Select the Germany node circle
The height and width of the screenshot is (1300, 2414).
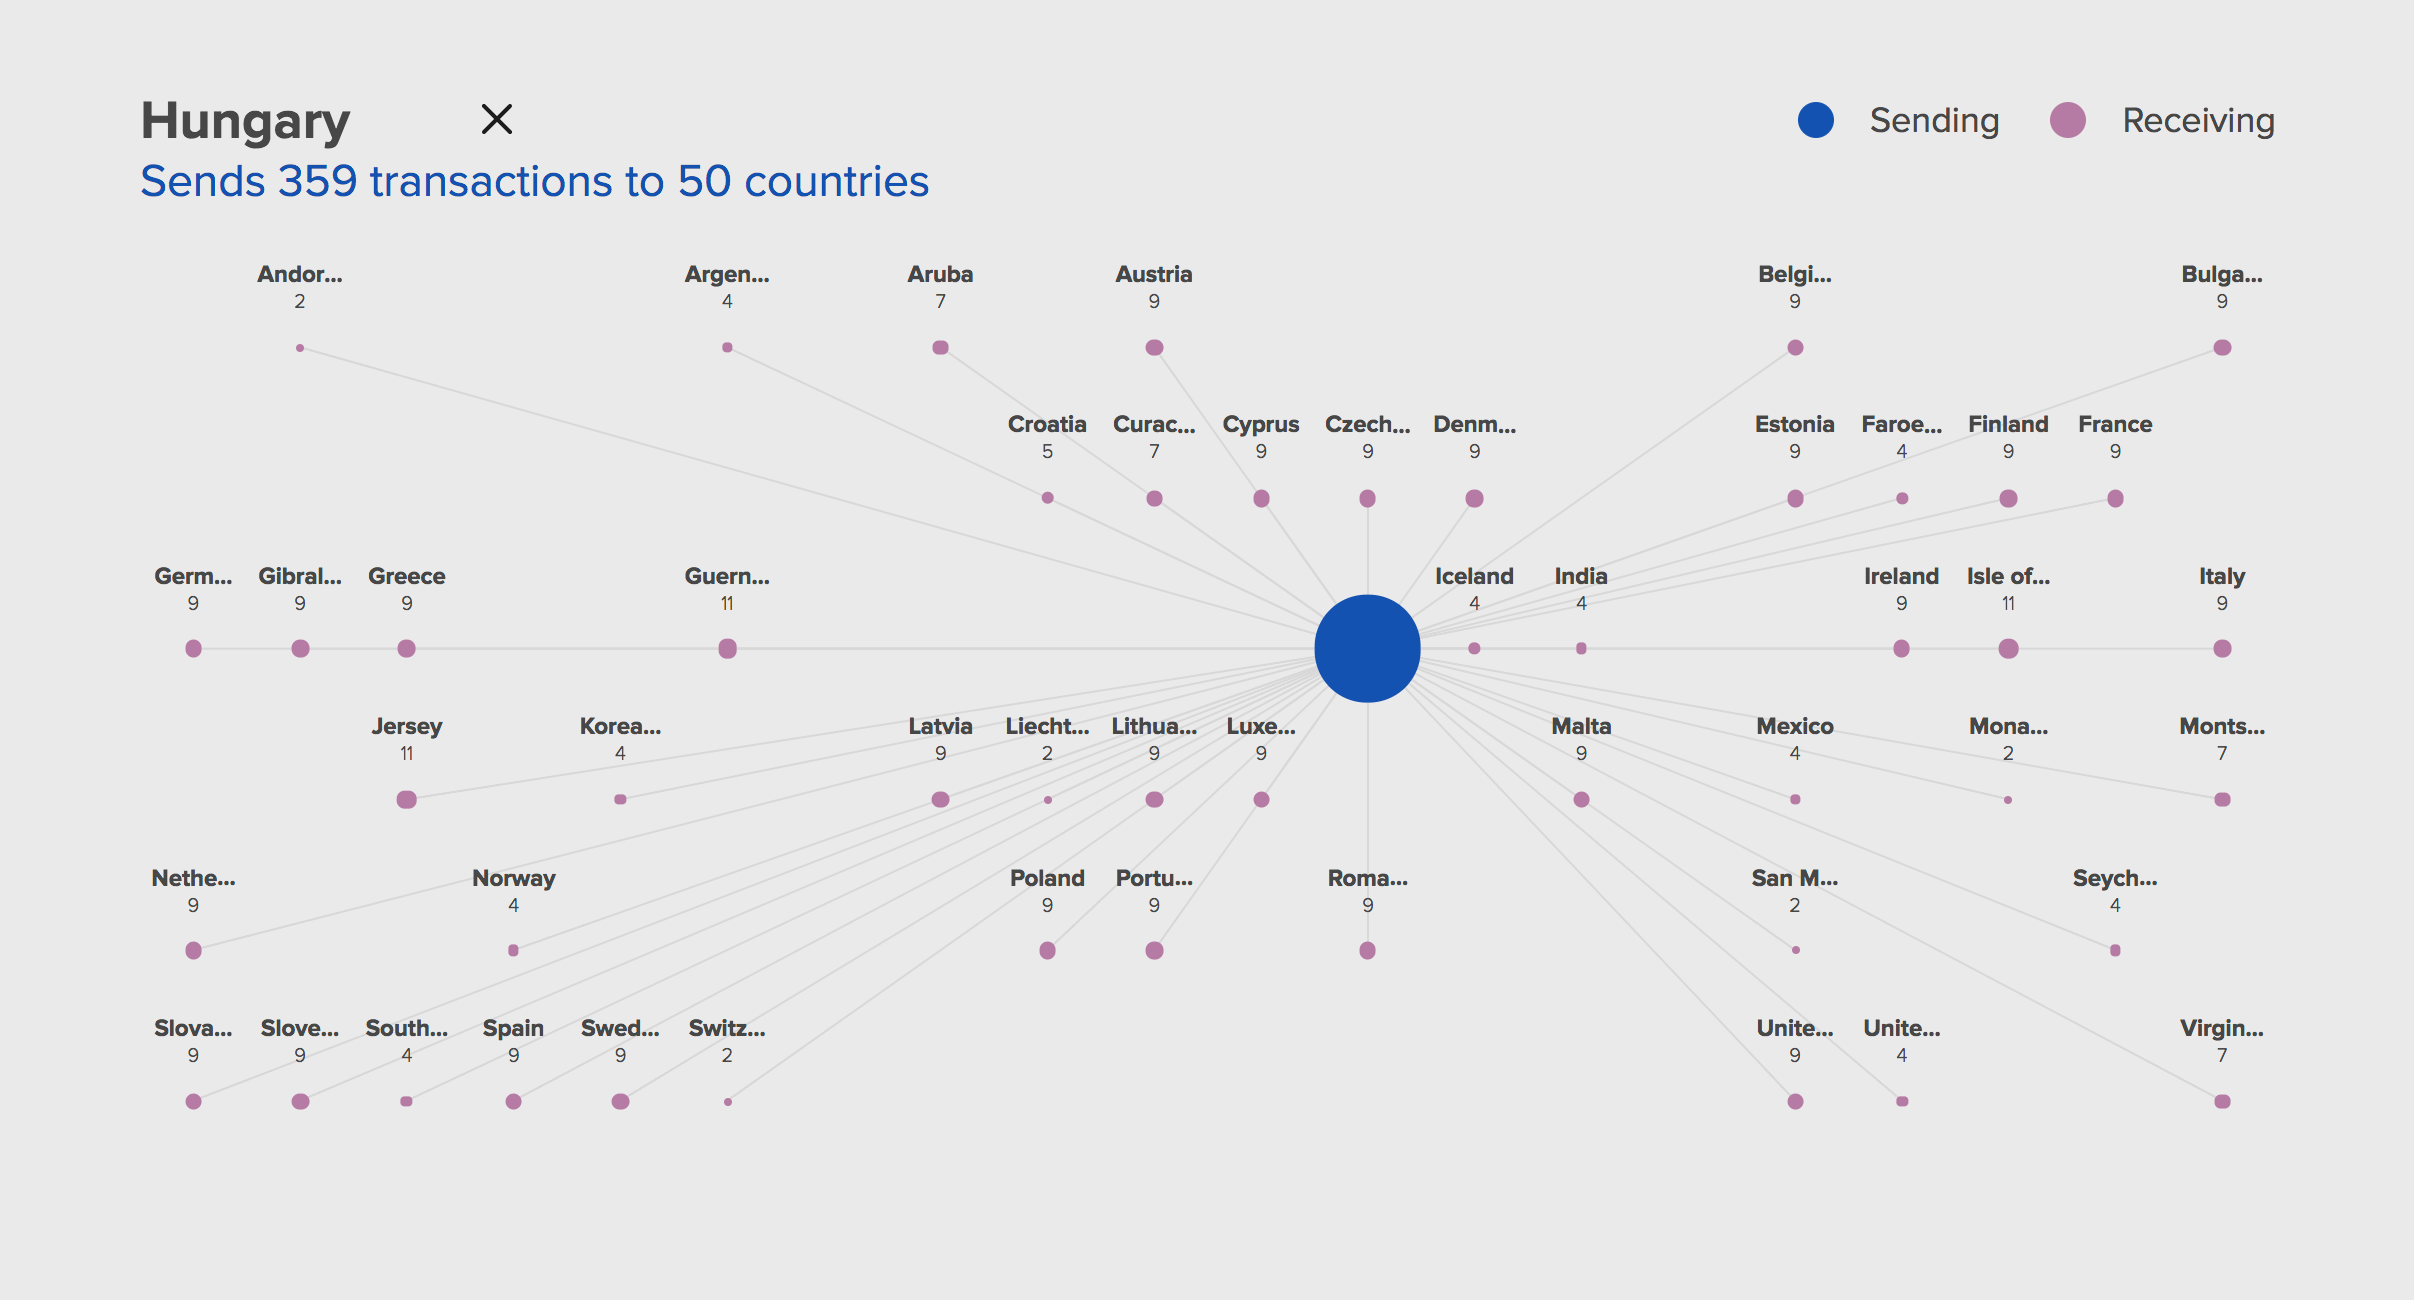(x=194, y=649)
